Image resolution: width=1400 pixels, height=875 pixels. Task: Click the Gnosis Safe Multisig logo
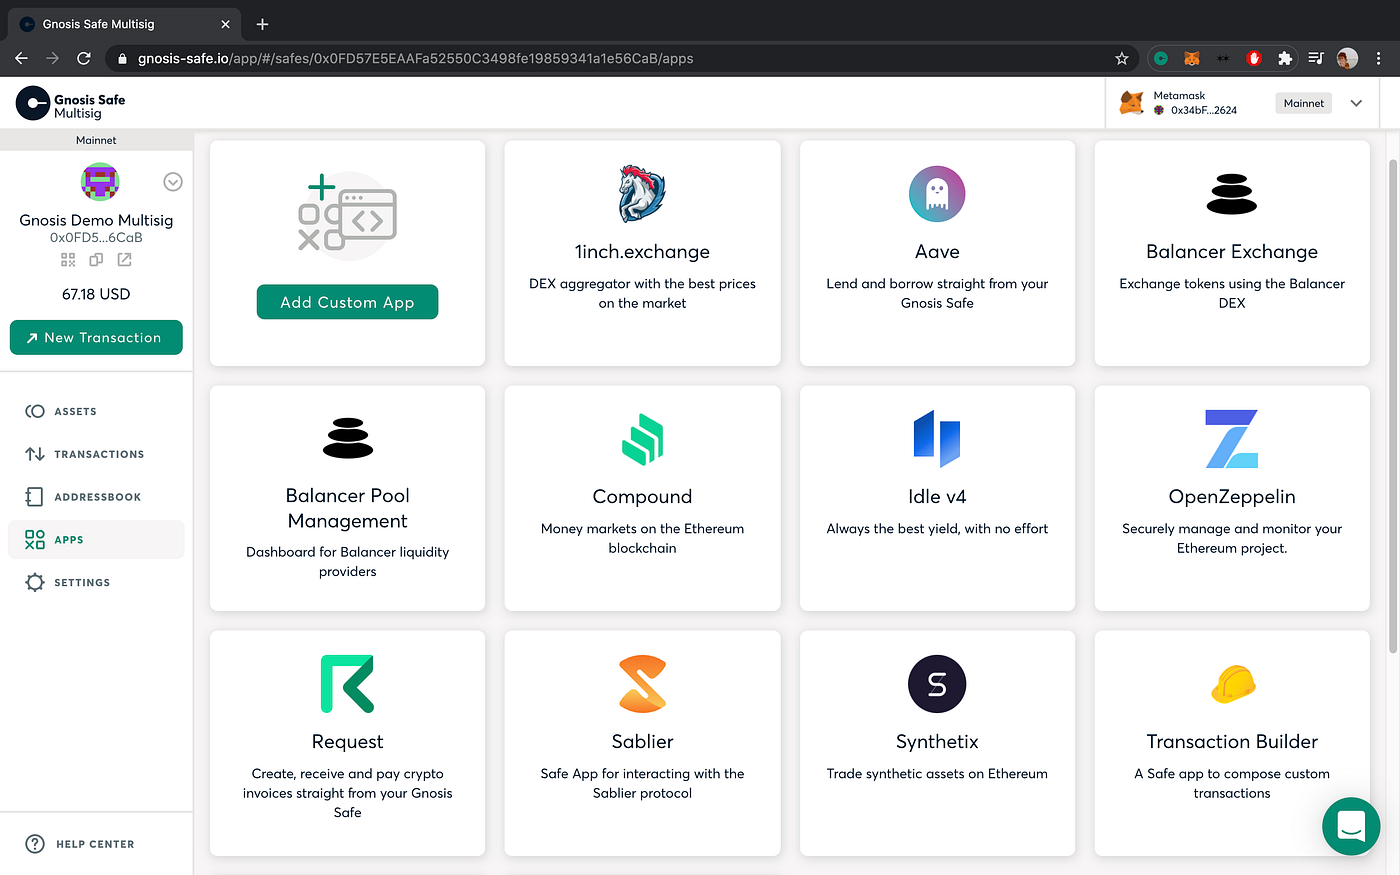70,104
